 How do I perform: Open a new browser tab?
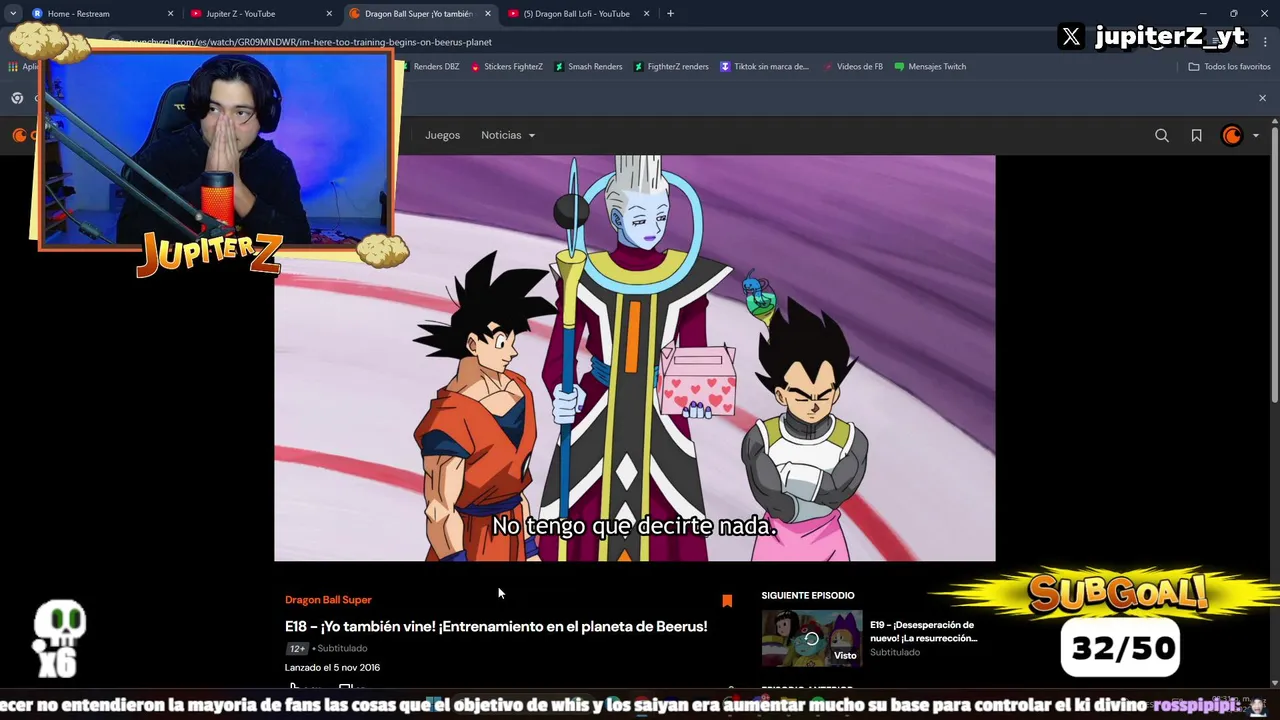click(x=670, y=14)
